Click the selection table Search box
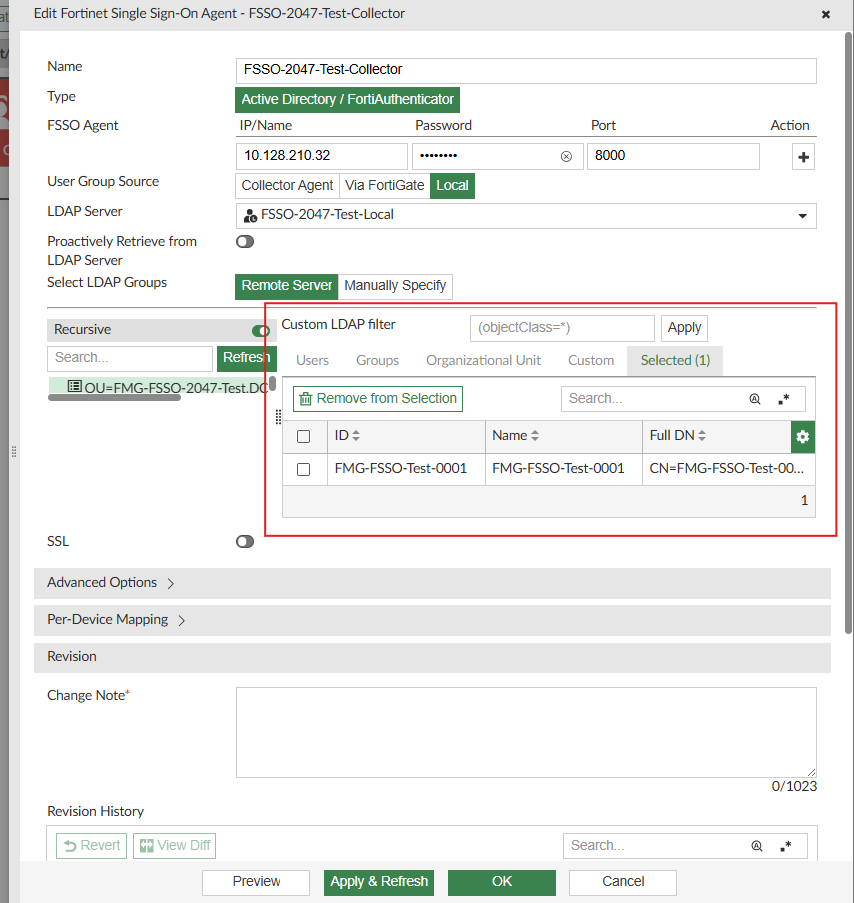Viewport: 854px width, 903px height. [683, 399]
